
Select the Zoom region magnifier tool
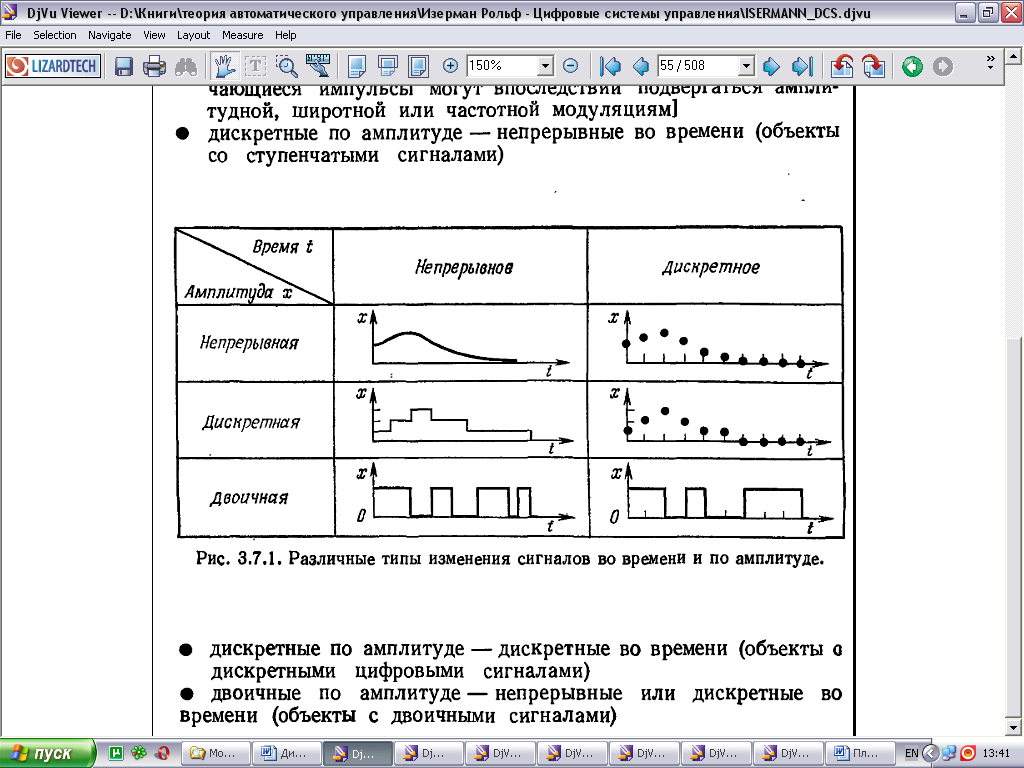pos(286,66)
